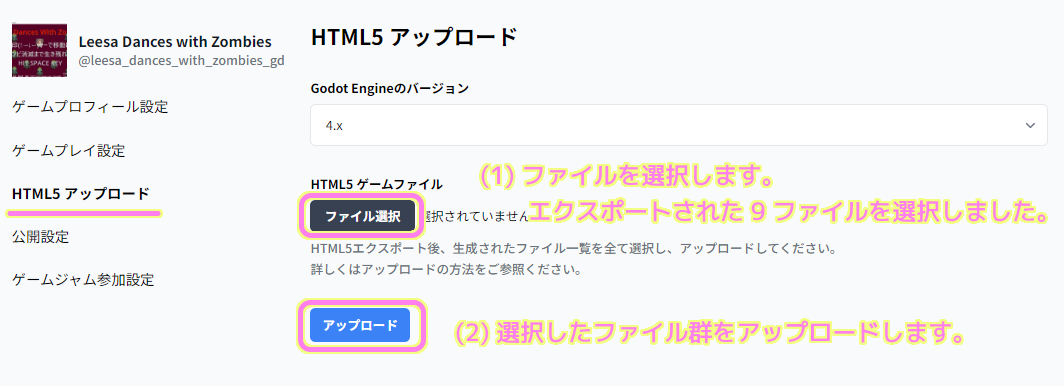Click the HTML5 アップロード page heading
Image resolution: width=1064 pixels, height=386 pixels.
click(414, 38)
